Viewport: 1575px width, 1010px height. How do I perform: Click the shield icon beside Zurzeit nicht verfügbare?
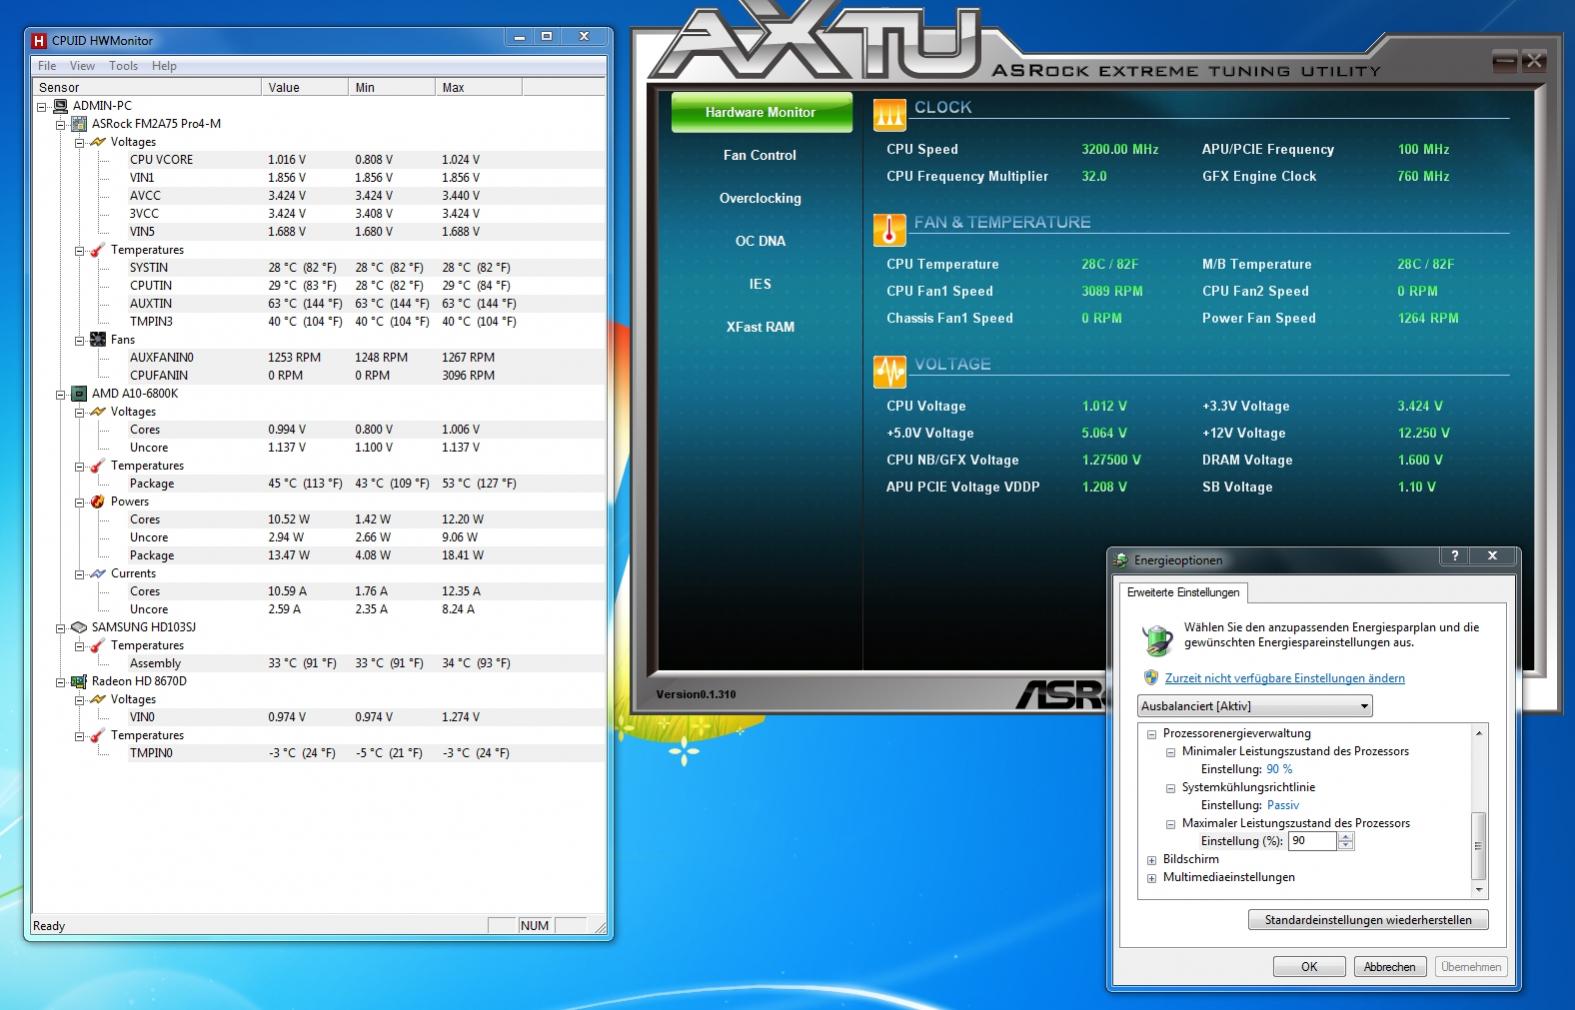[1151, 678]
